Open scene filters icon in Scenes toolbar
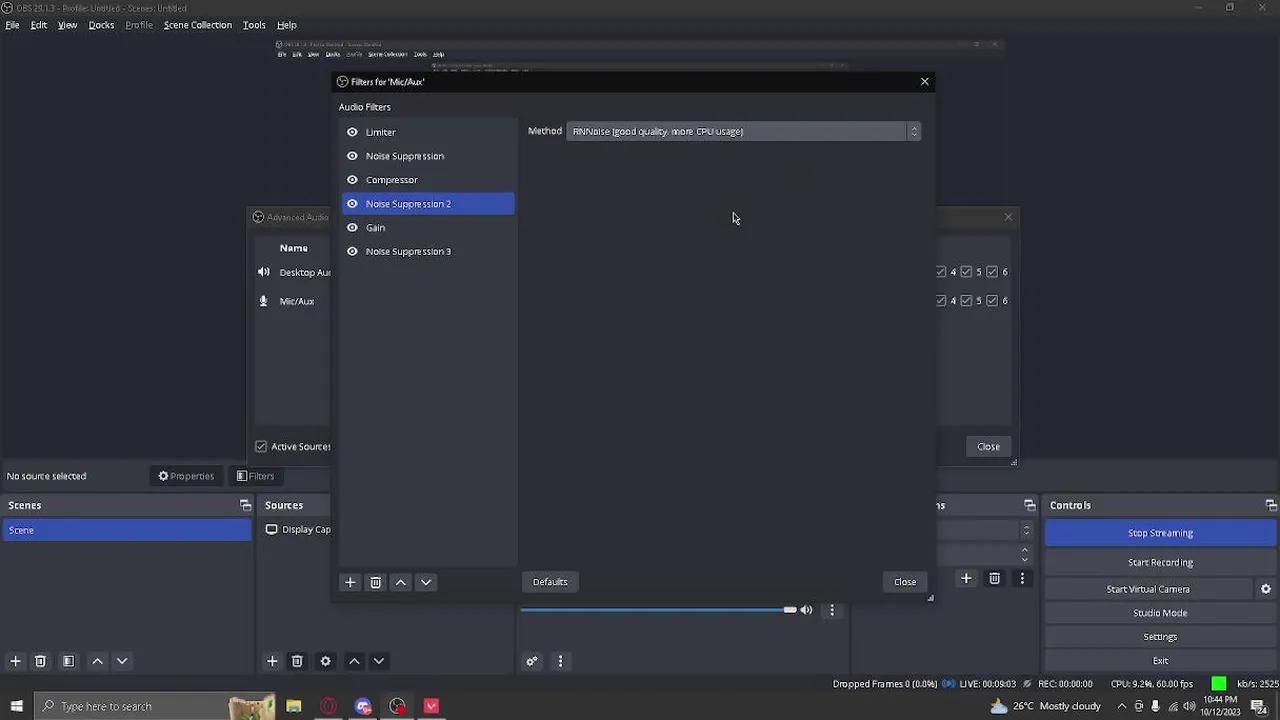1280x720 pixels. [x=68, y=661]
